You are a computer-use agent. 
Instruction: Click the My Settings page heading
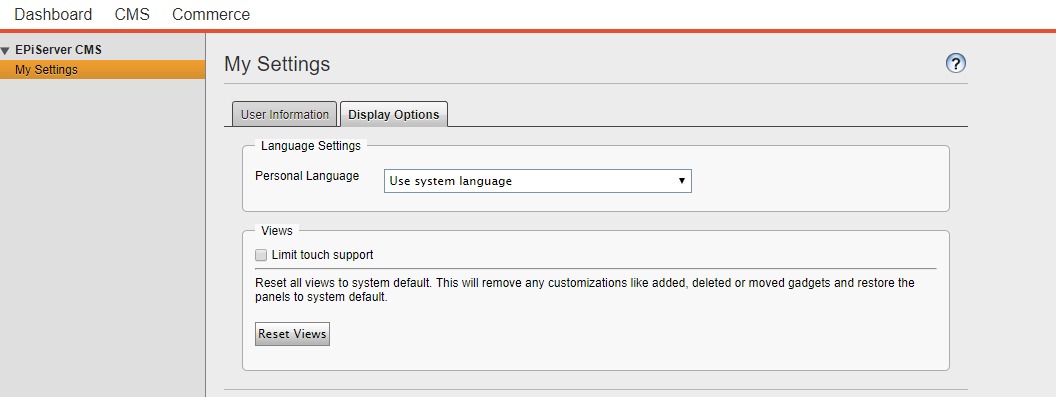coord(277,64)
